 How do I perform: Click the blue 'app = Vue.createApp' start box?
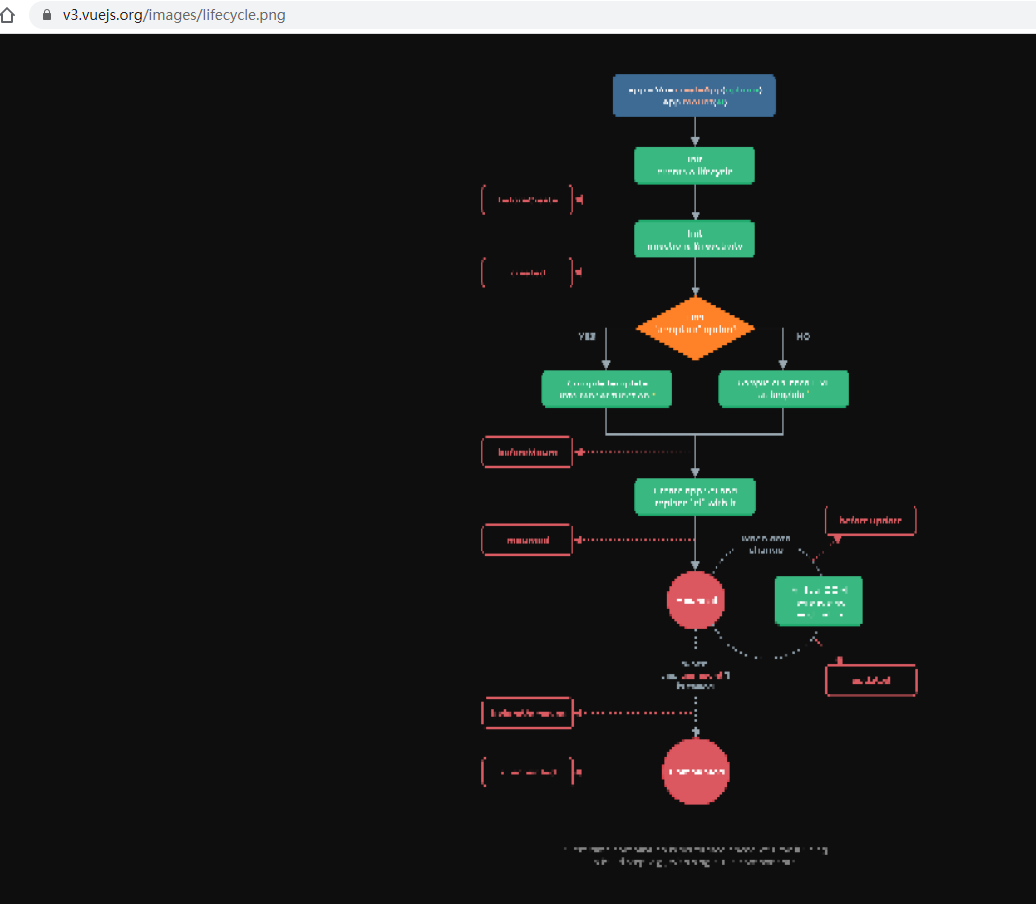(694, 95)
